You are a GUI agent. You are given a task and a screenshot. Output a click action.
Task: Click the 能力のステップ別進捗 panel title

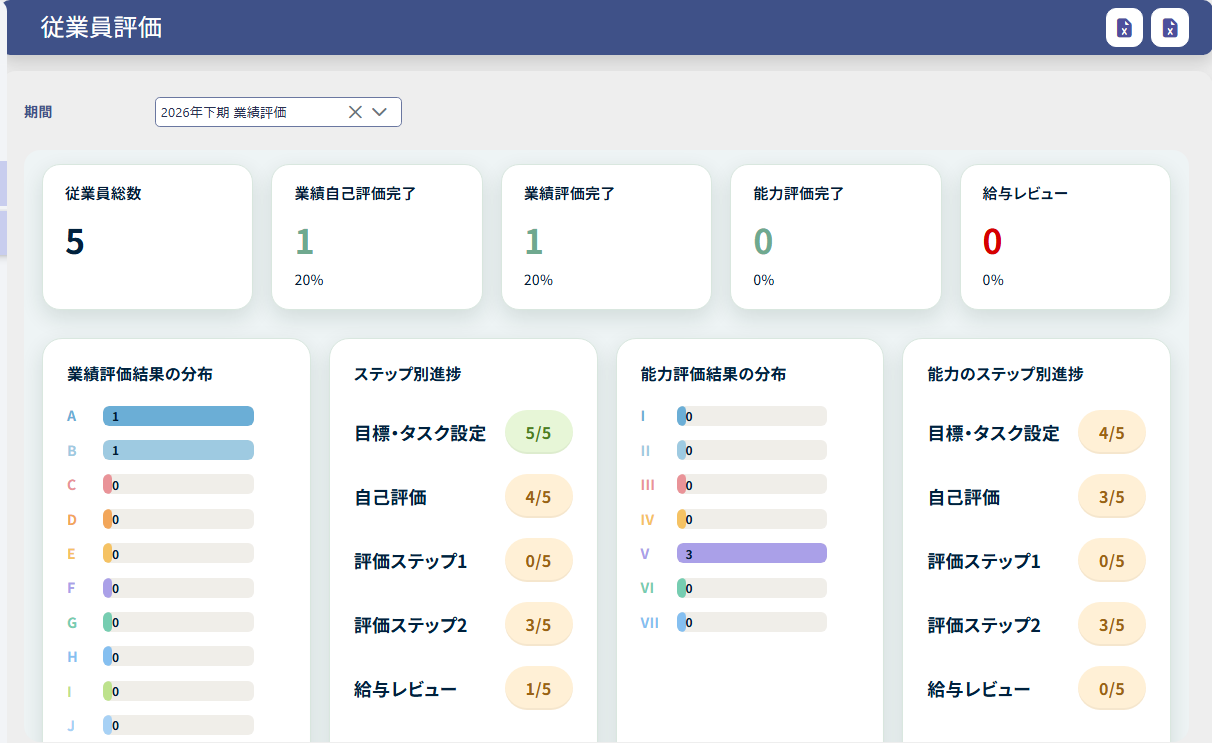1006,374
